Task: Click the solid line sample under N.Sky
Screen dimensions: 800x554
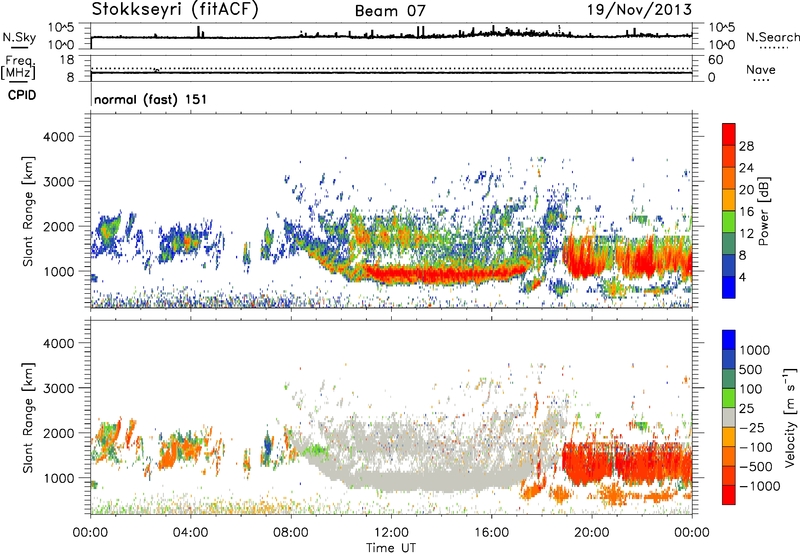Action: point(19,48)
